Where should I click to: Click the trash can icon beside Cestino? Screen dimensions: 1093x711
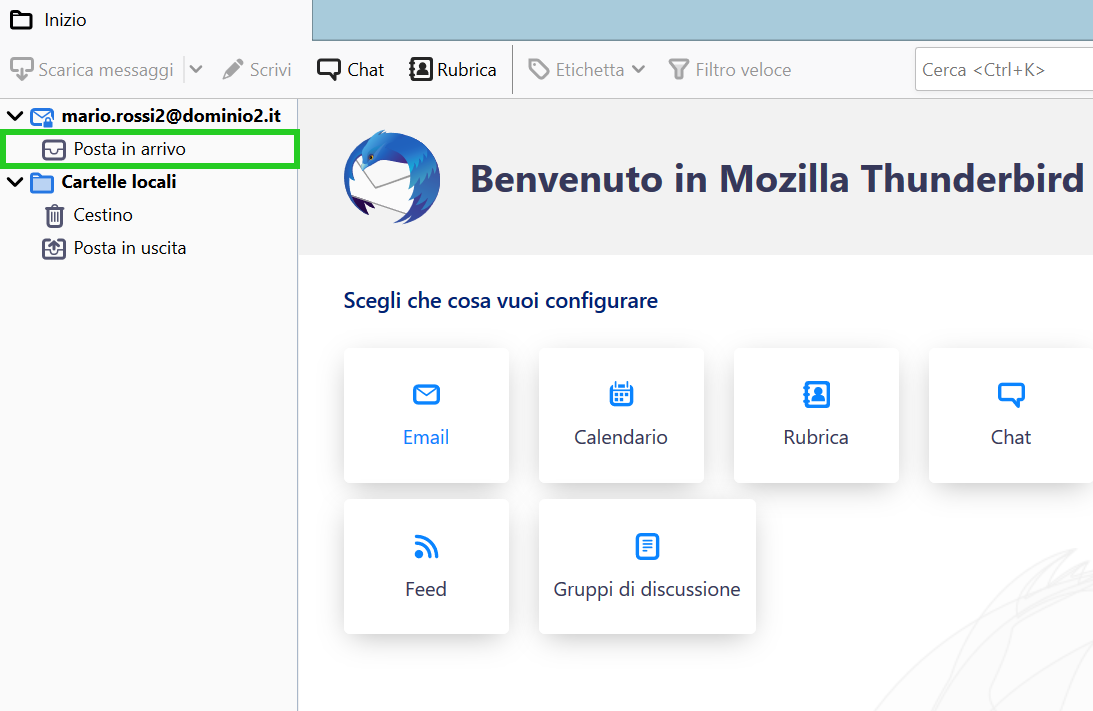[54, 216]
